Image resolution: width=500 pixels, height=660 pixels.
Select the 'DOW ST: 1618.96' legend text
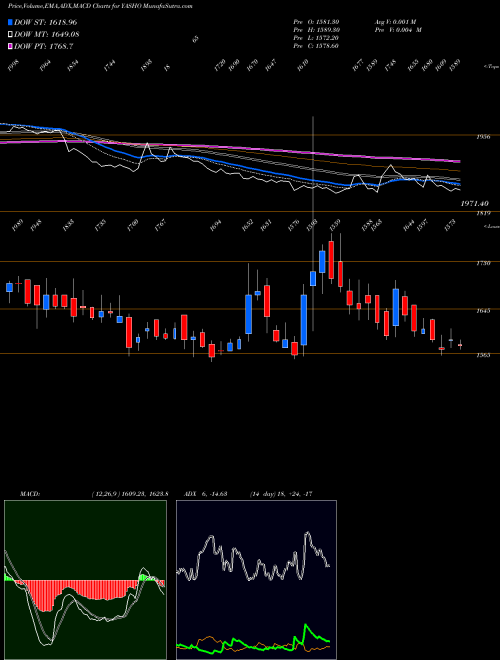click(45, 22)
